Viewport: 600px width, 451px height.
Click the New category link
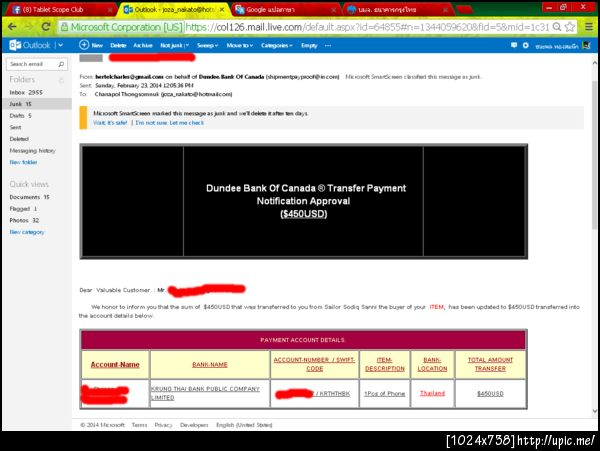27,232
